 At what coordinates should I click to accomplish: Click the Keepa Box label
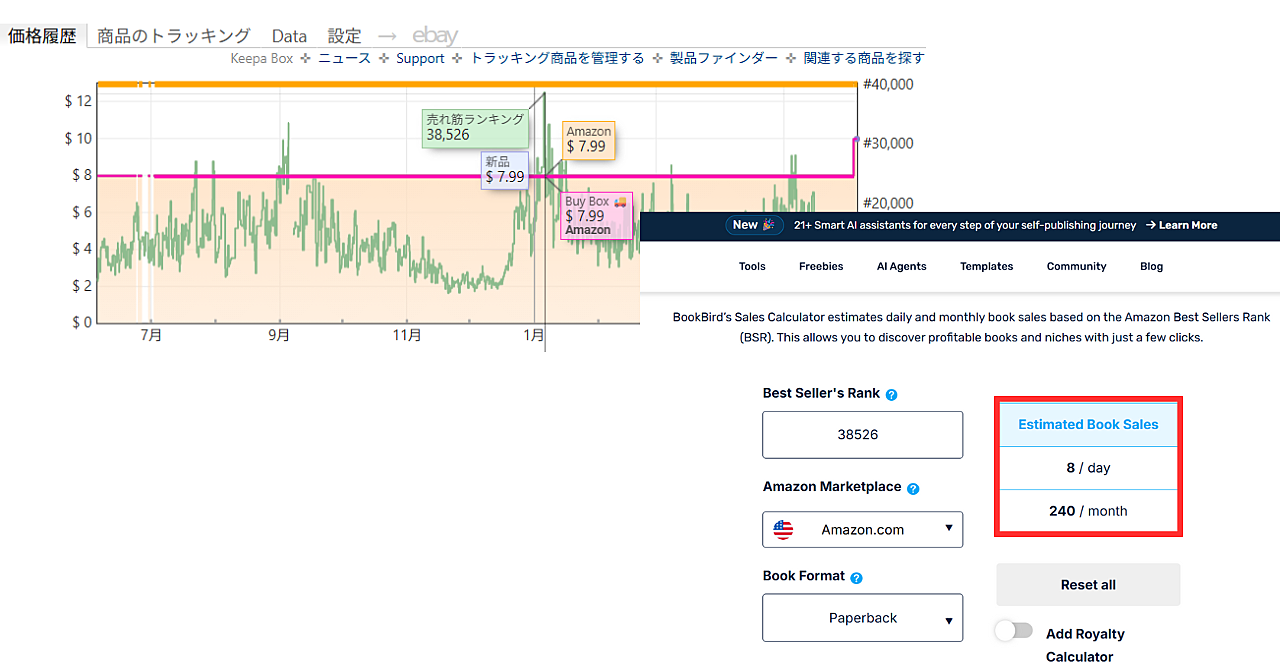262,58
